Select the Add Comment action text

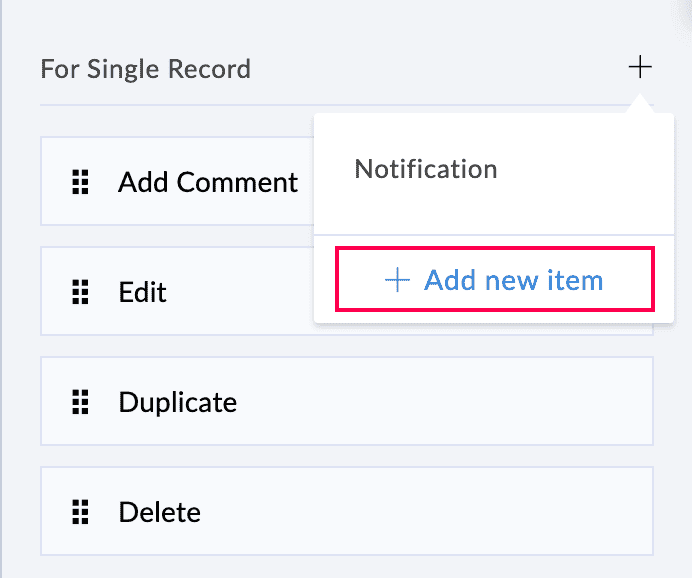coord(208,182)
